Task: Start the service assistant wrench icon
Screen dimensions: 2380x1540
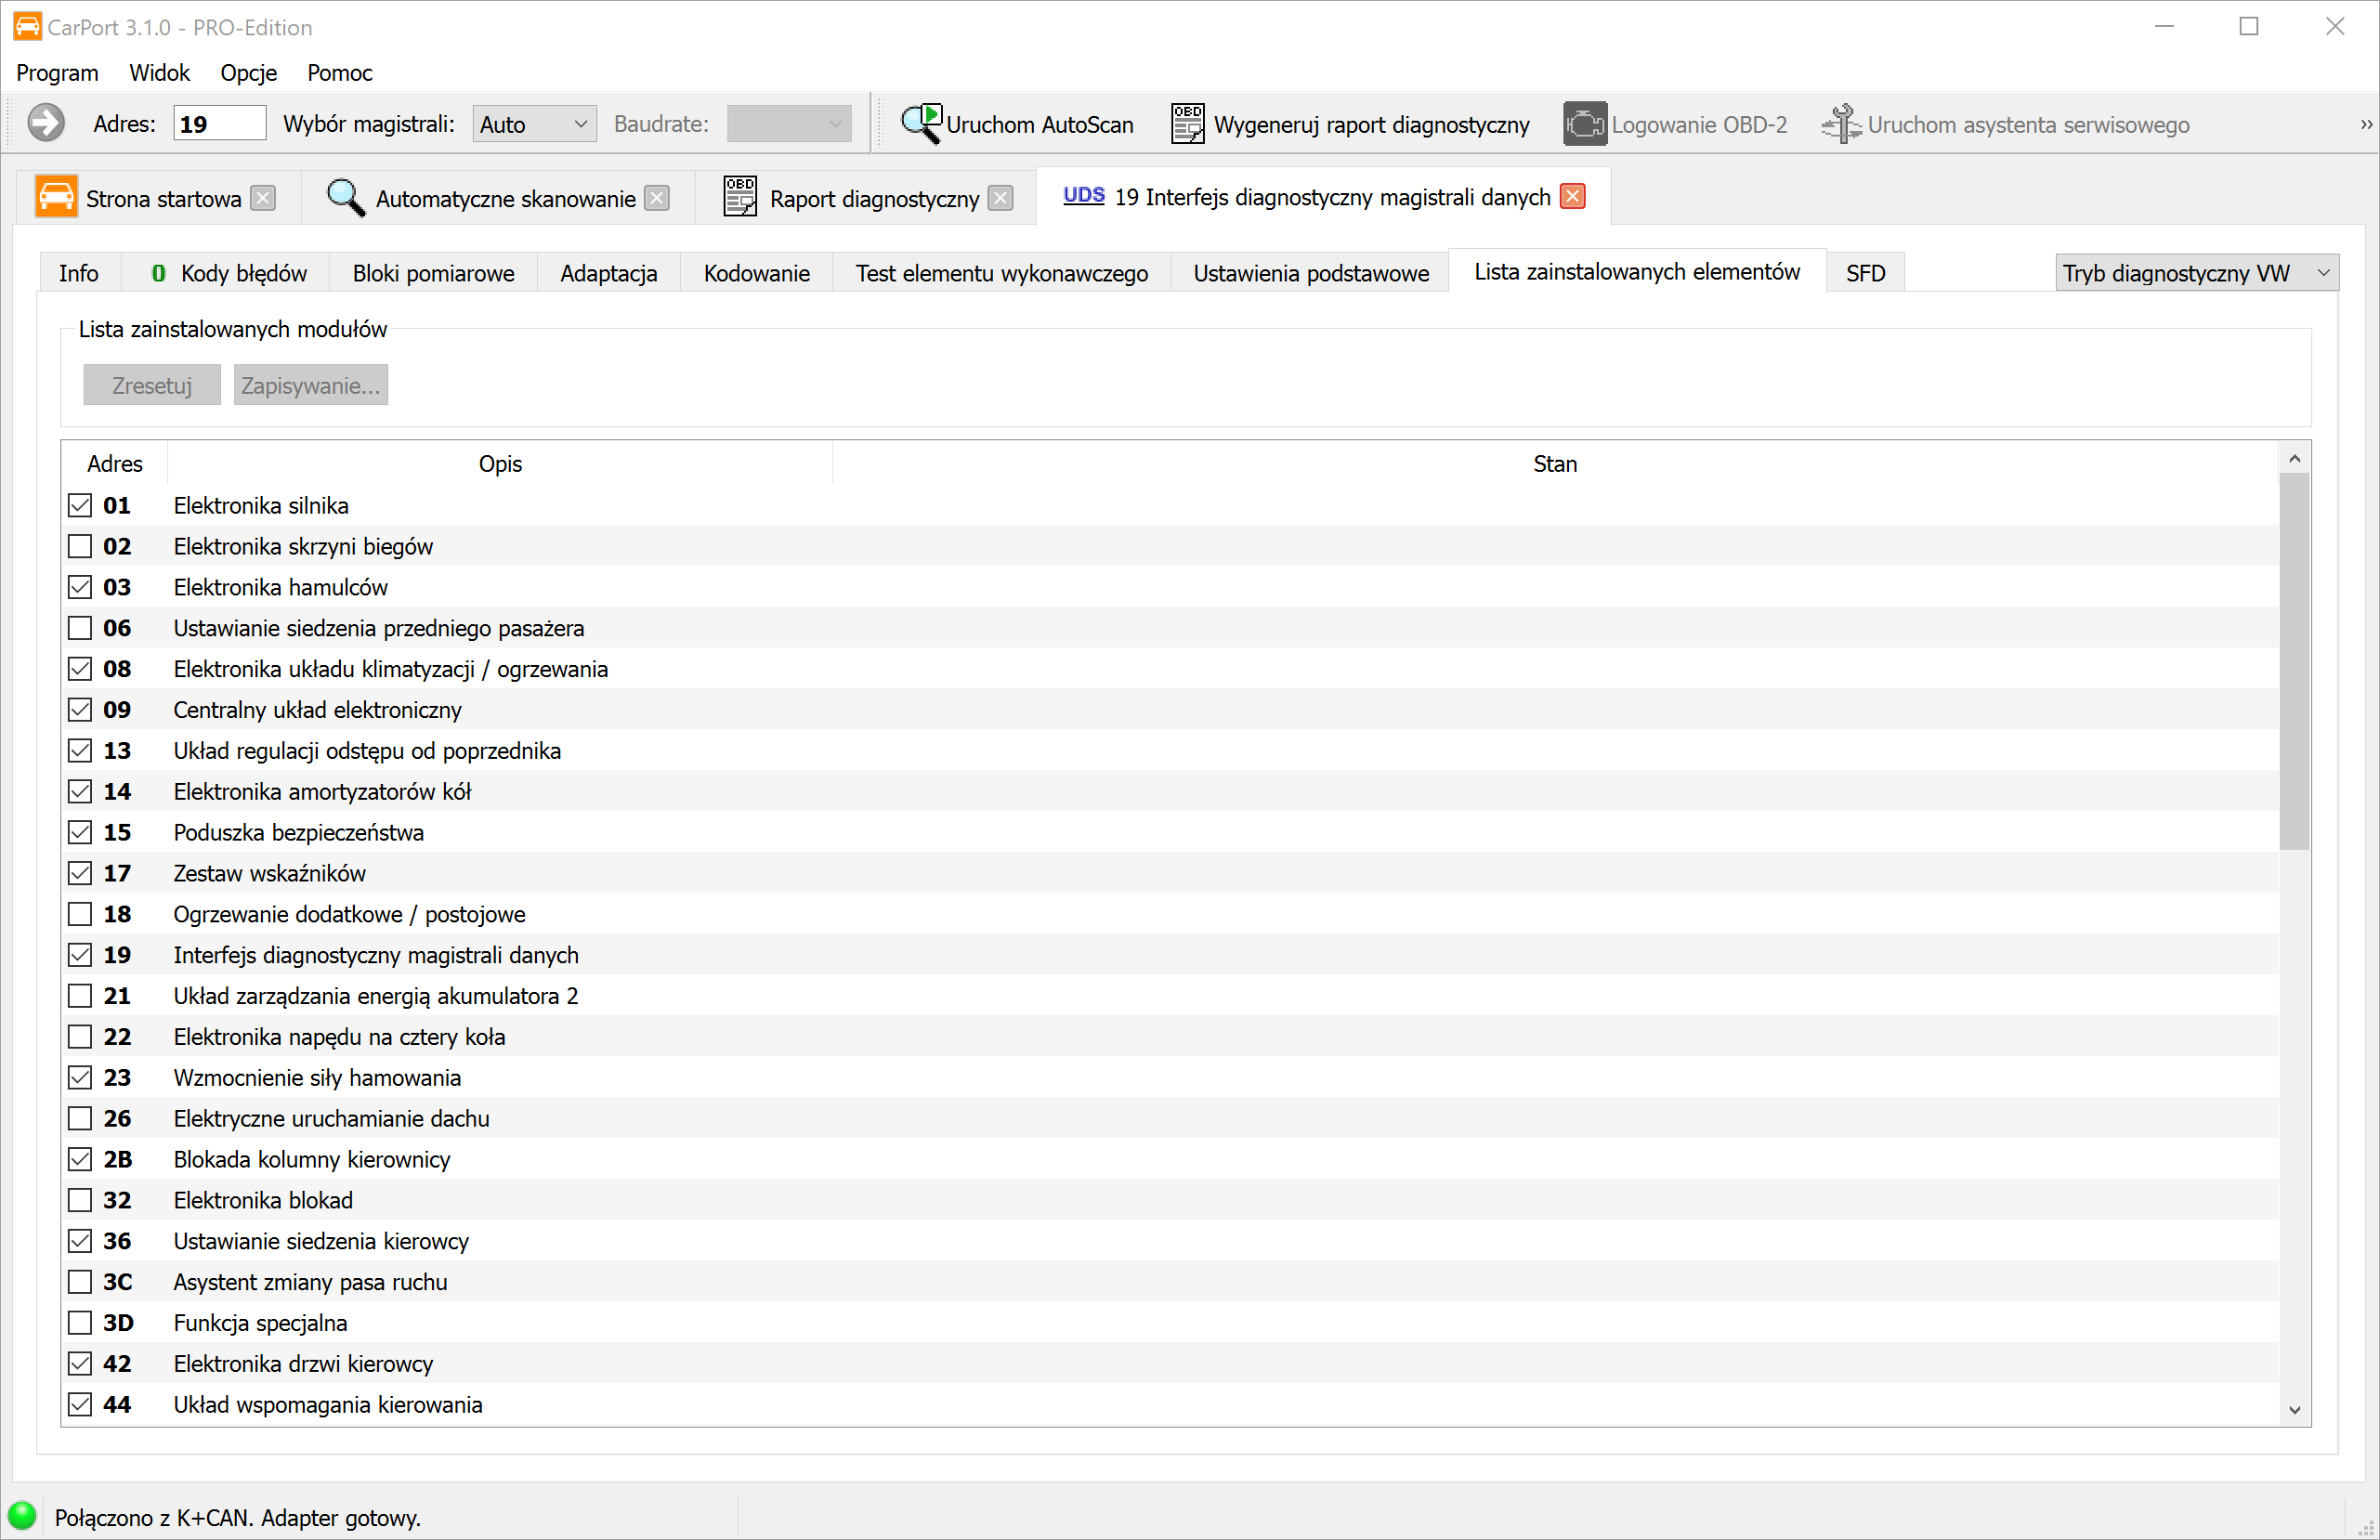Action: (1840, 124)
